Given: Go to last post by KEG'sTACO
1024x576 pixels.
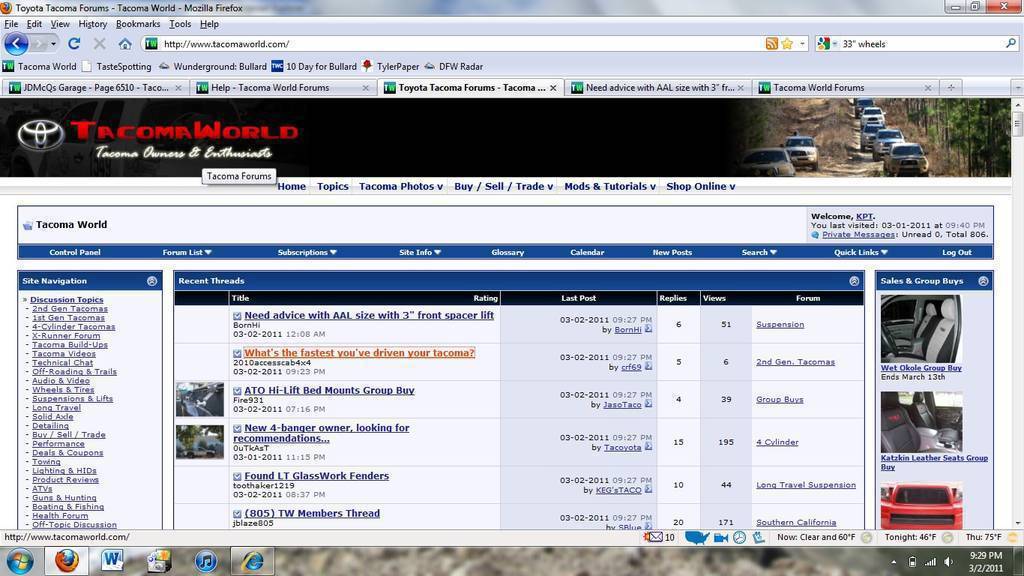Looking at the screenshot, I should click(648, 490).
